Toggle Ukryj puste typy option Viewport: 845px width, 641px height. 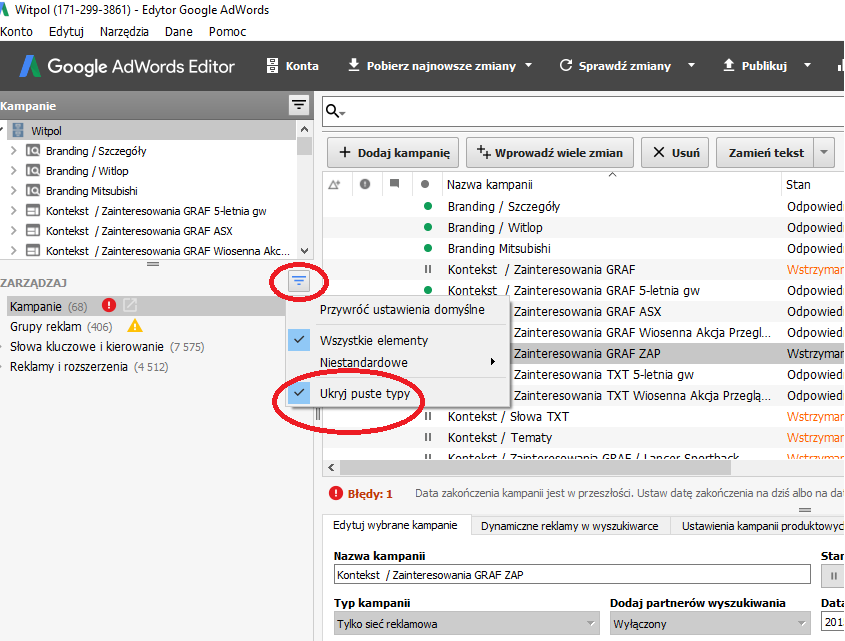pos(398,393)
